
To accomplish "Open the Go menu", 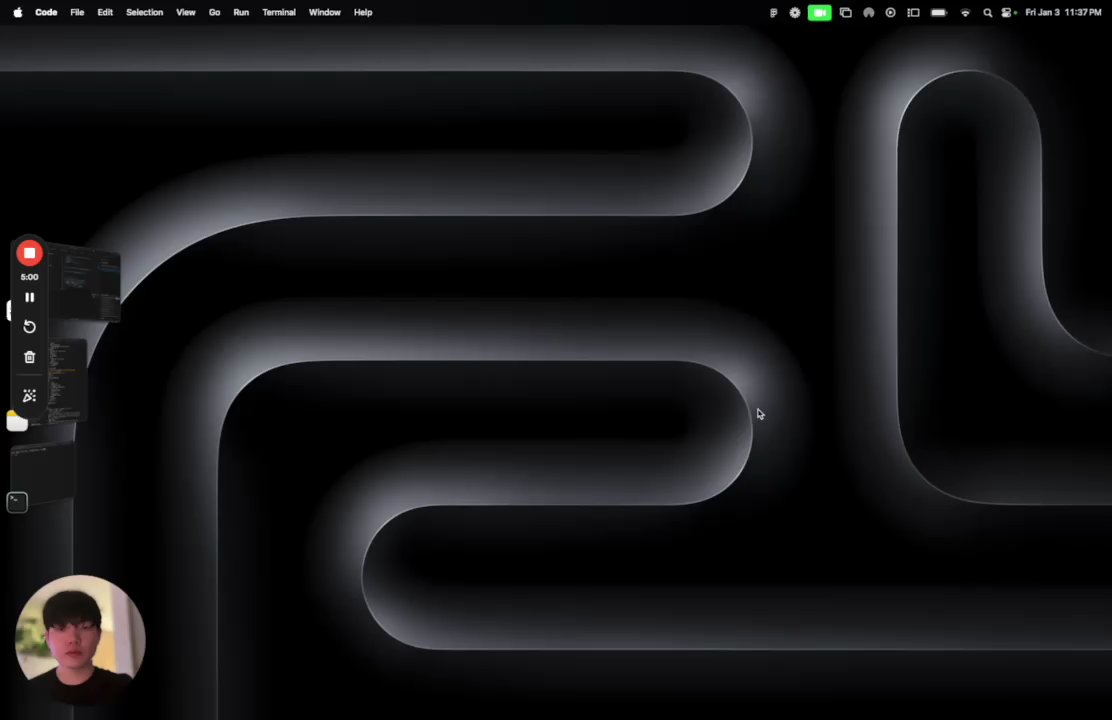I will (214, 12).
